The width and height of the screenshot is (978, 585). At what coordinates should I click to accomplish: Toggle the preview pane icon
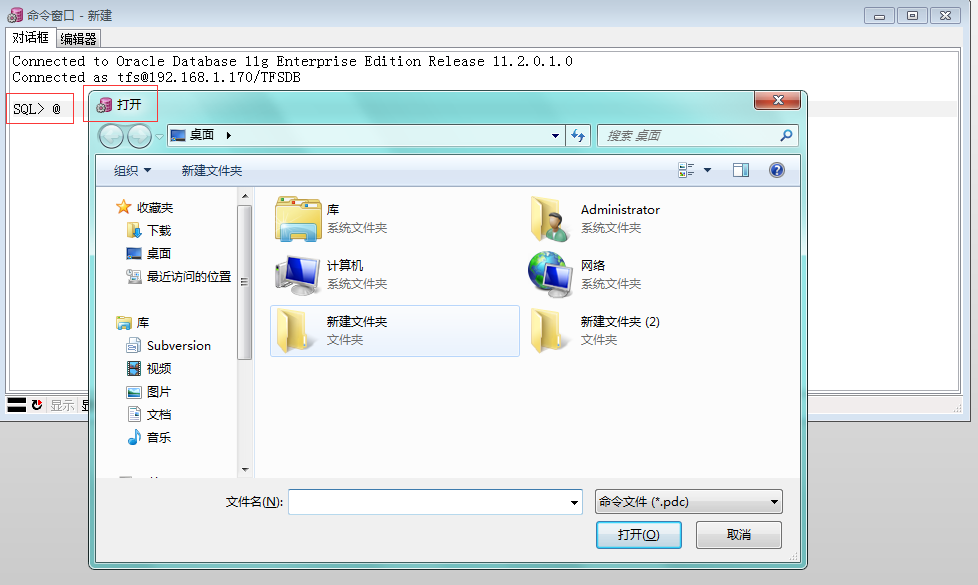pos(741,170)
